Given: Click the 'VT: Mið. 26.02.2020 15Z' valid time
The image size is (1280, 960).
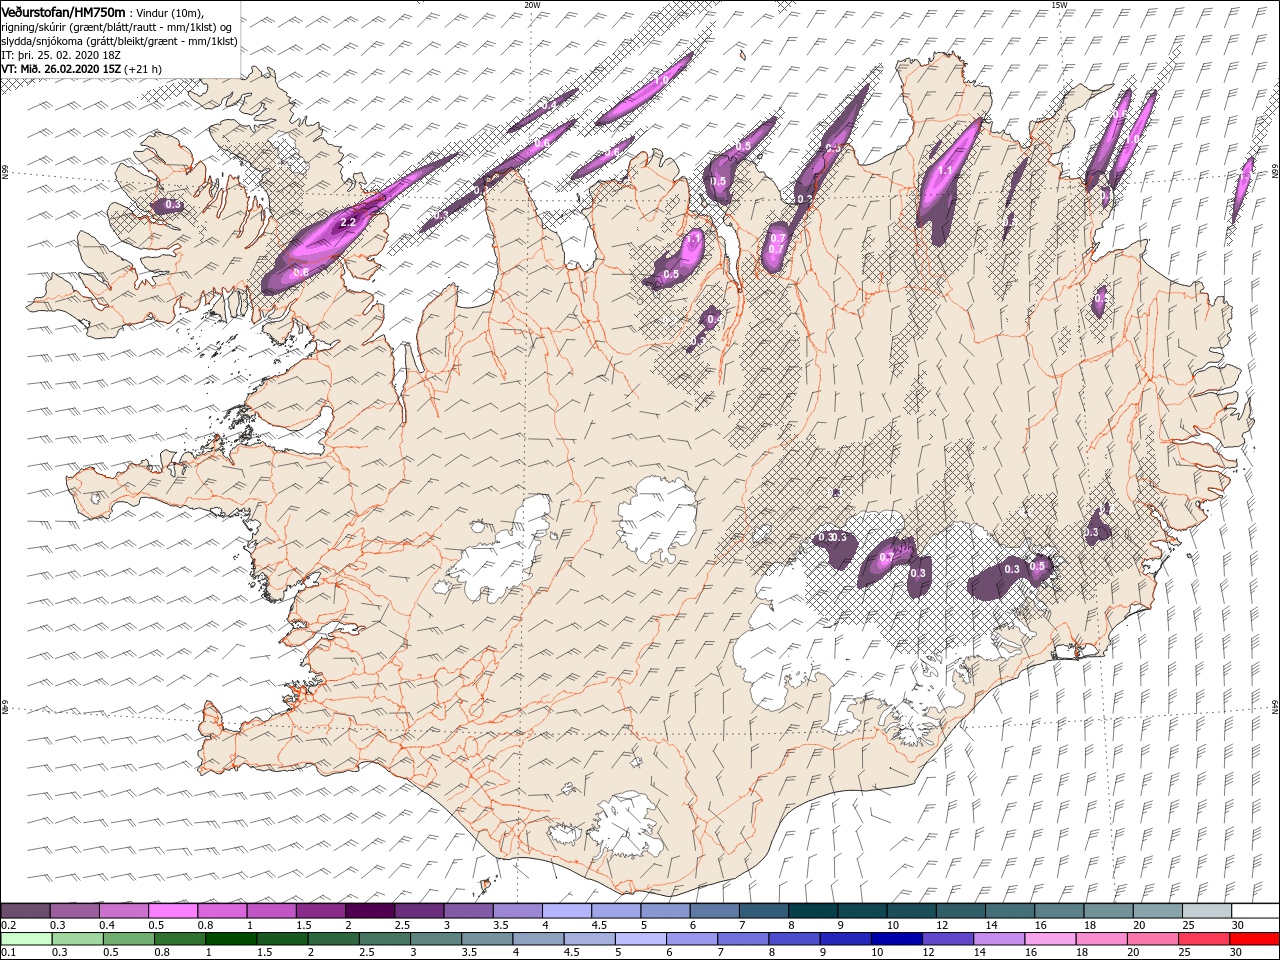Looking at the screenshot, I should pos(61,69).
